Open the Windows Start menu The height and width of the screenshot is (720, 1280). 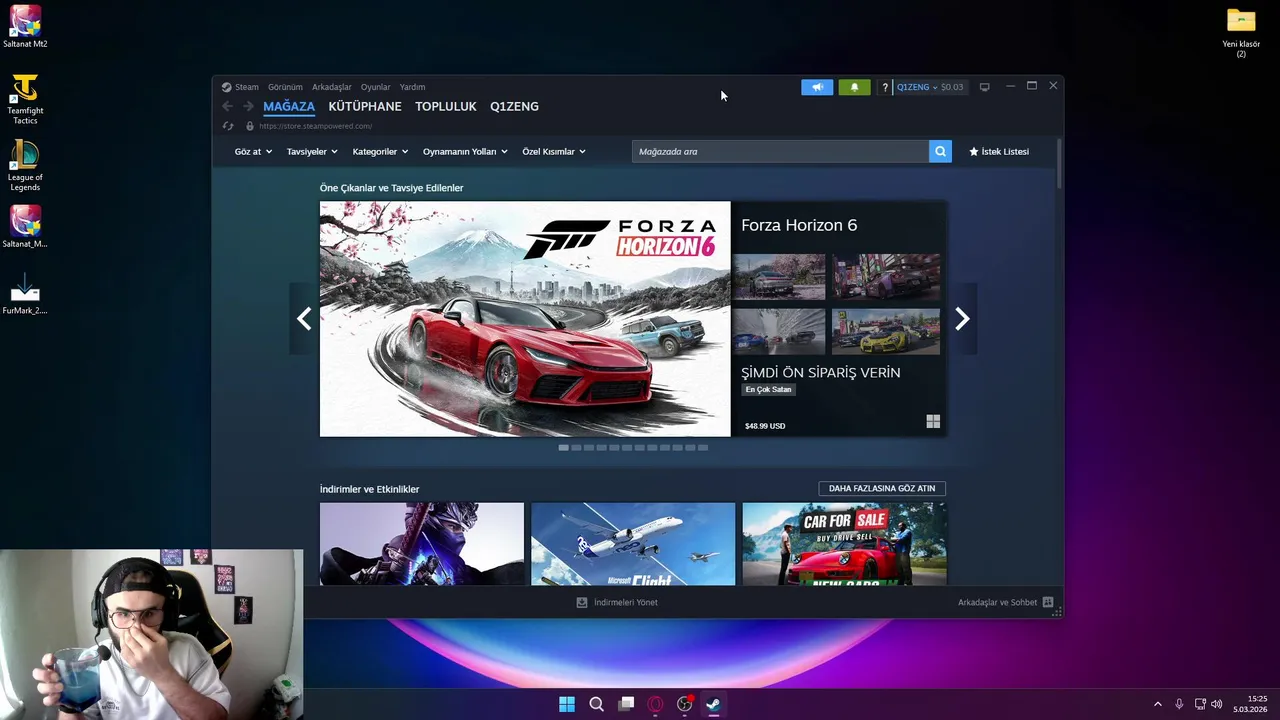pos(567,704)
